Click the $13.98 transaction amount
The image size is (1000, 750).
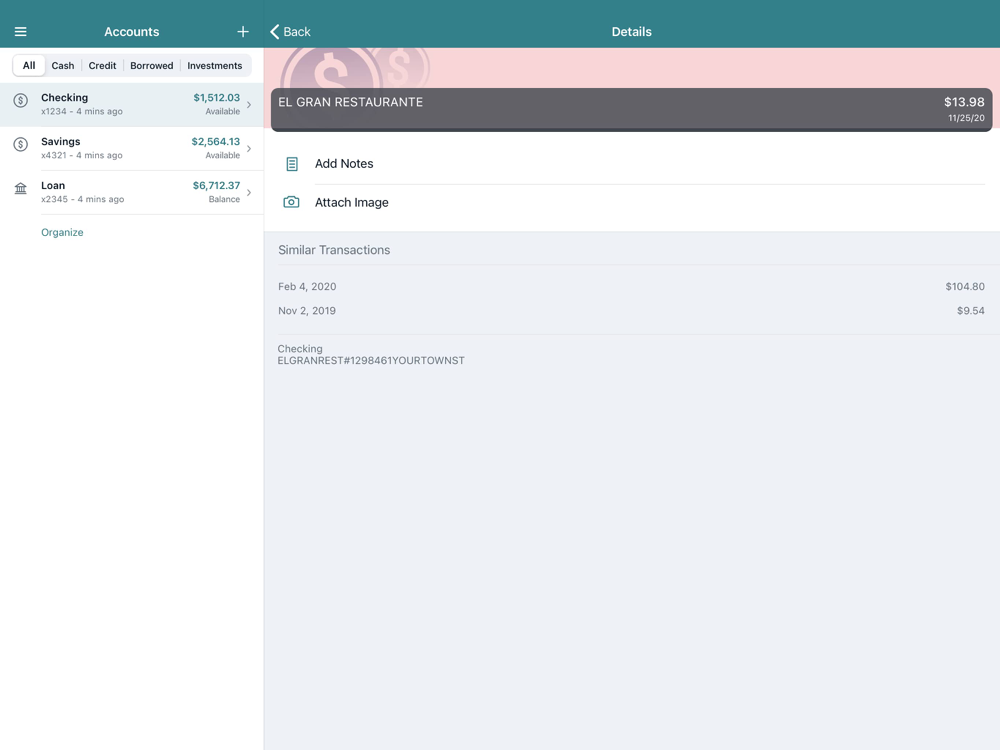tap(964, 102)
